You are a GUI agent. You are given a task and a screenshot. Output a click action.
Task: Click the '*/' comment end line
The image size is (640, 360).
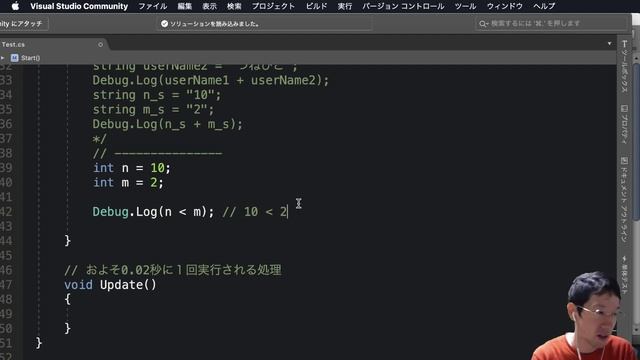(x=100, y=139)
